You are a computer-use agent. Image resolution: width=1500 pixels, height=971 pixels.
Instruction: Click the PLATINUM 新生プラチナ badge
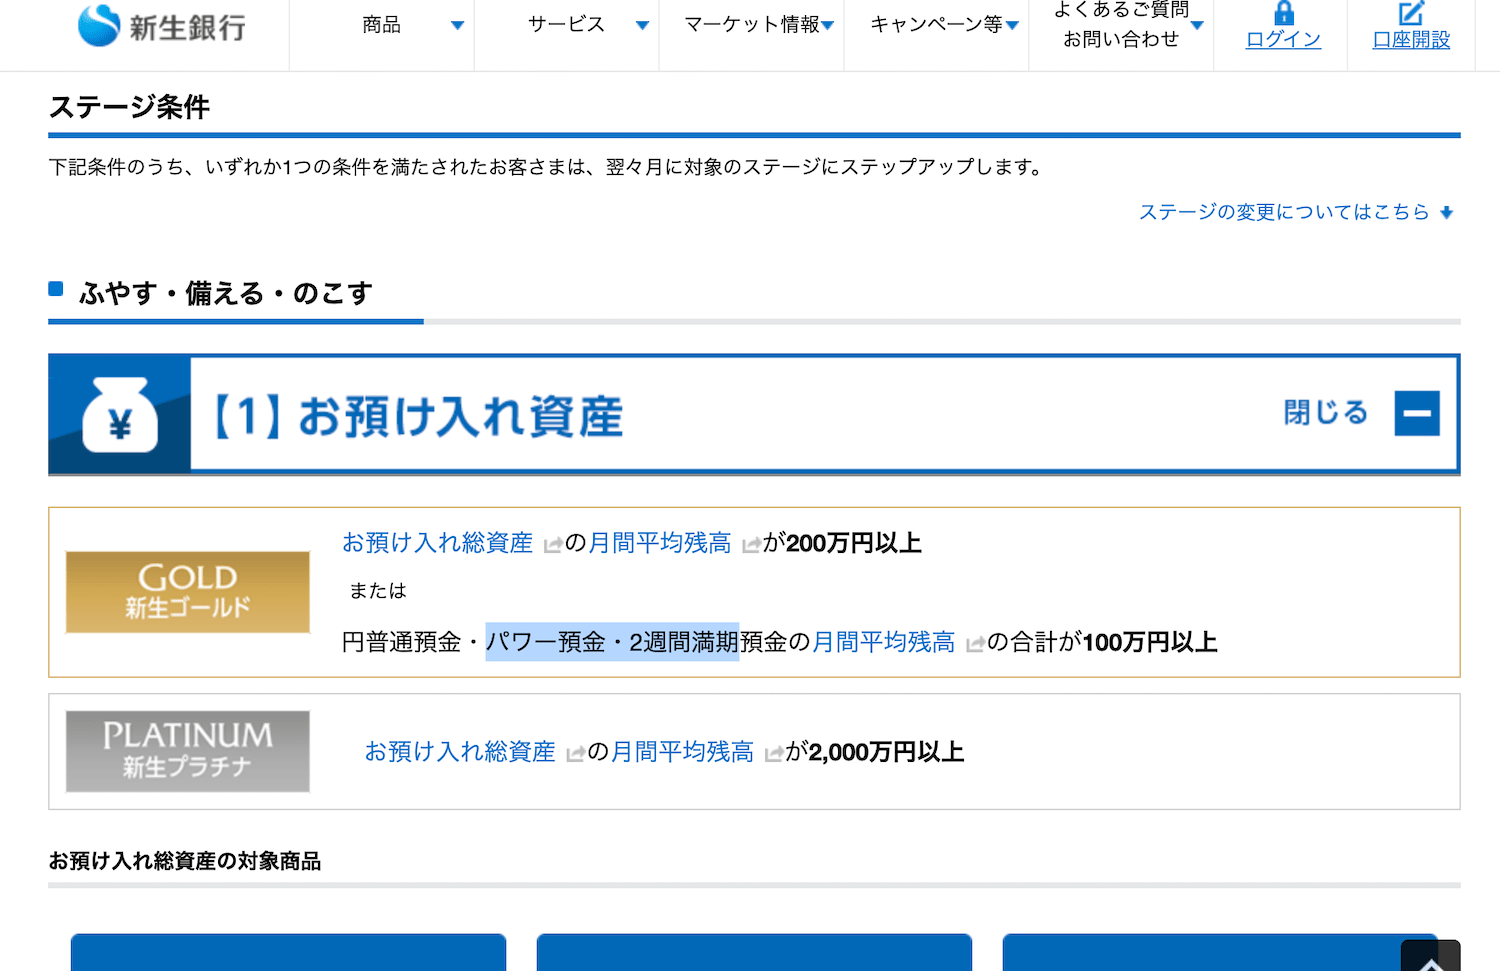pos(188,751)
